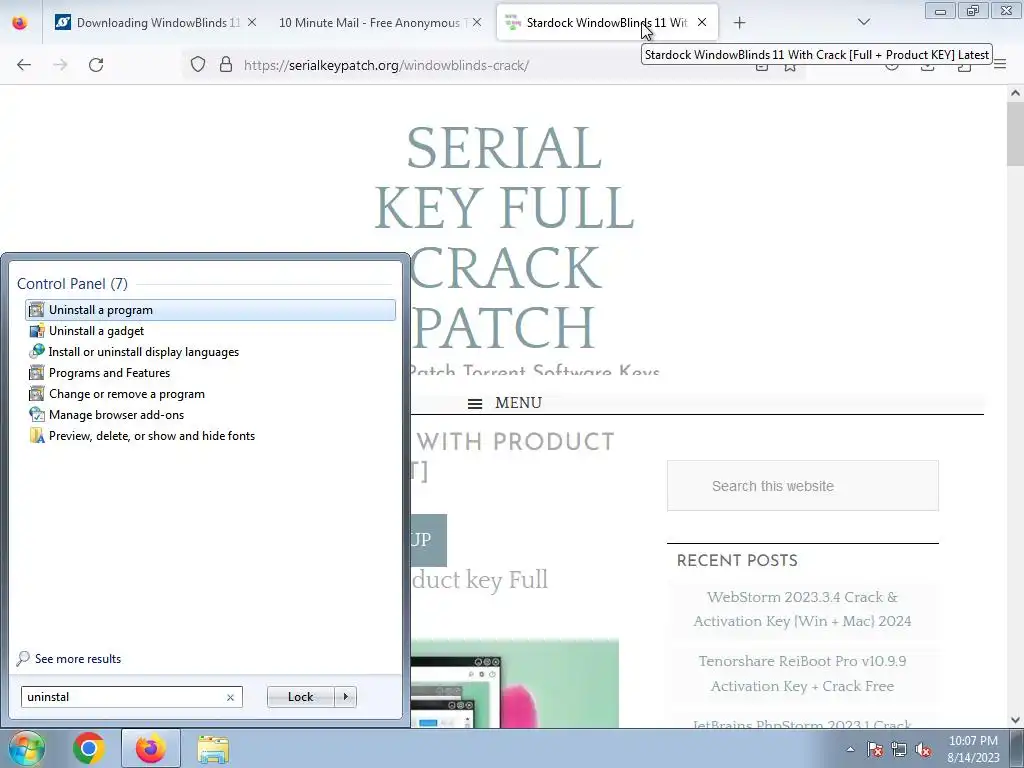Click the Uninstall a program icon

[x=37, y=310]
